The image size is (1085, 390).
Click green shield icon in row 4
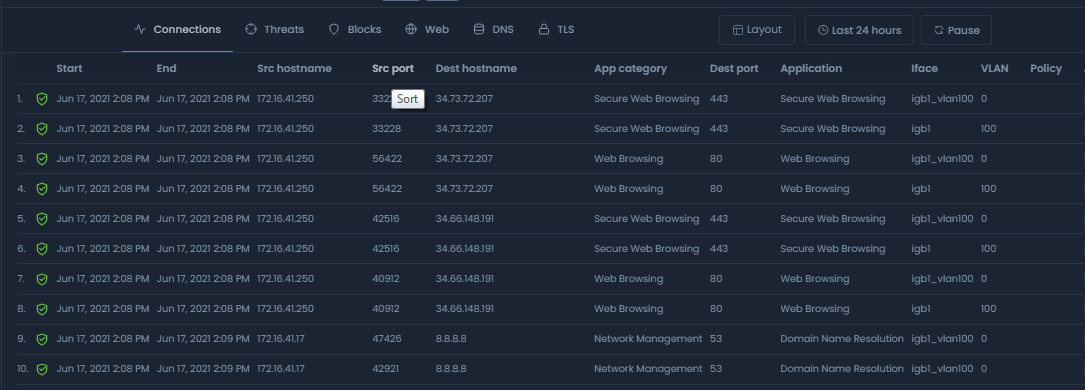click(42, 189)
